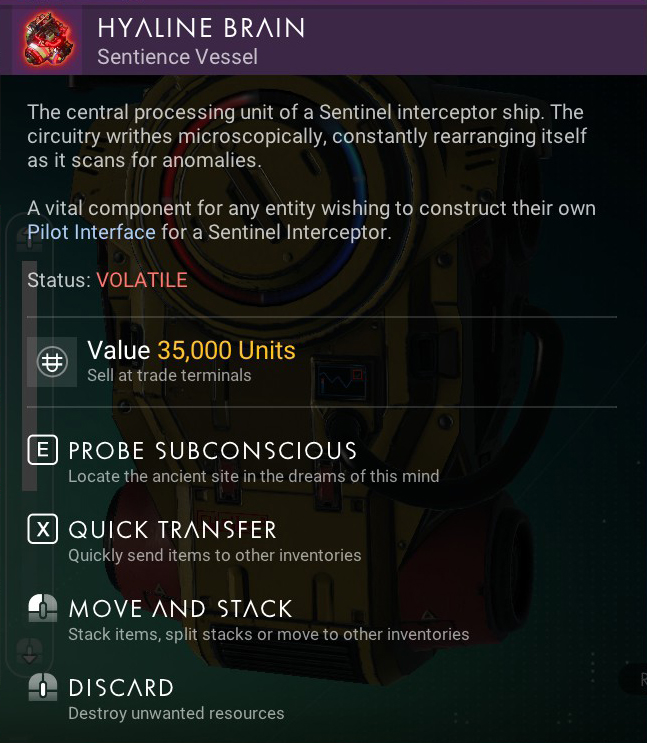Activate Move and Stack
The image size is (647, 743).
click(180, 609)
